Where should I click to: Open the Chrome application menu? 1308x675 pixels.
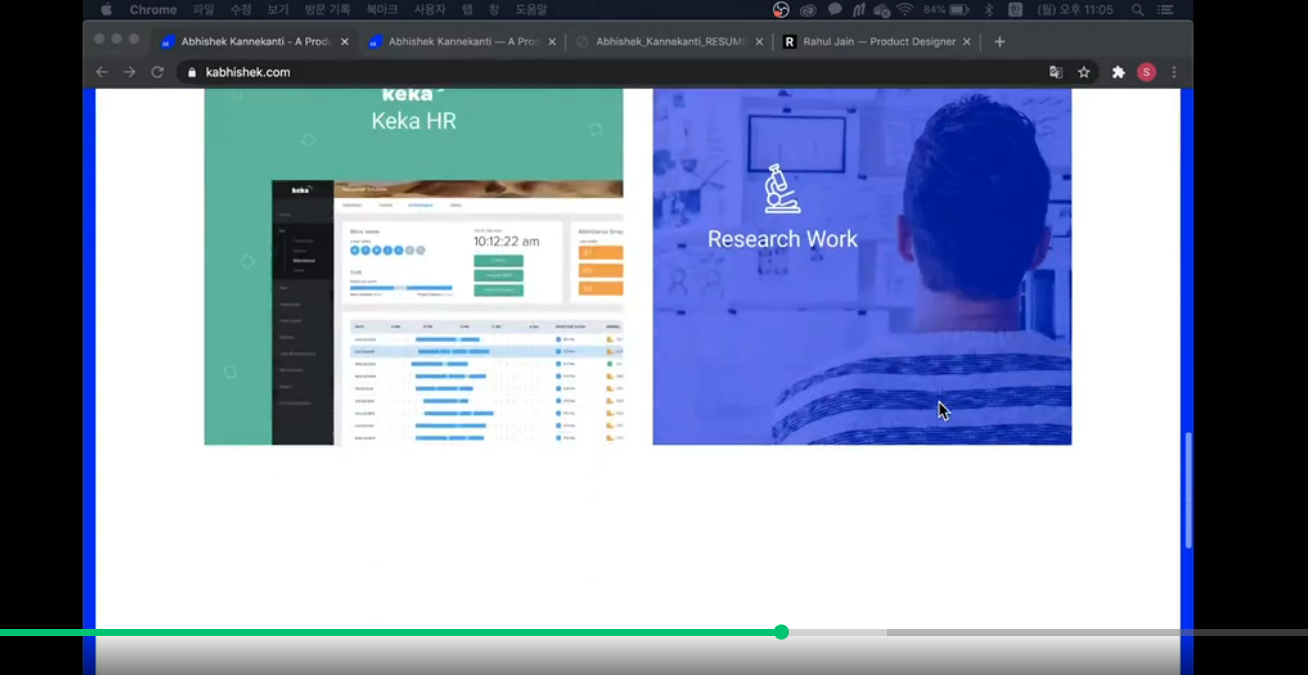click(153, 10)
